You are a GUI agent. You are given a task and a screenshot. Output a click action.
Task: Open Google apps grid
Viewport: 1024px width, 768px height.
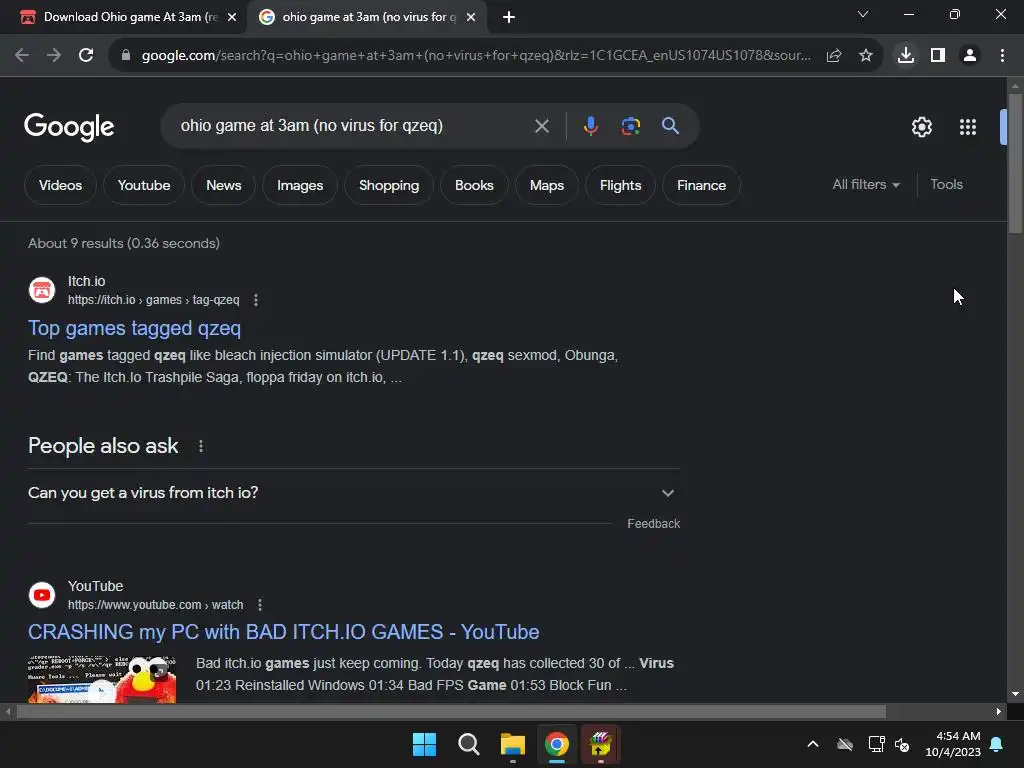(968, 127)
